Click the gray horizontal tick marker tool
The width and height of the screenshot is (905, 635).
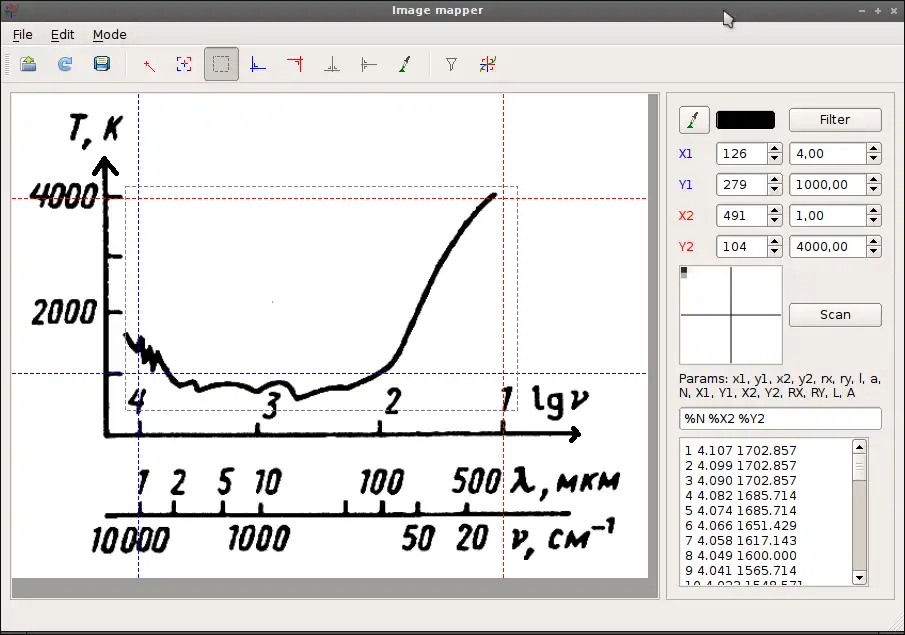[368, 65]
